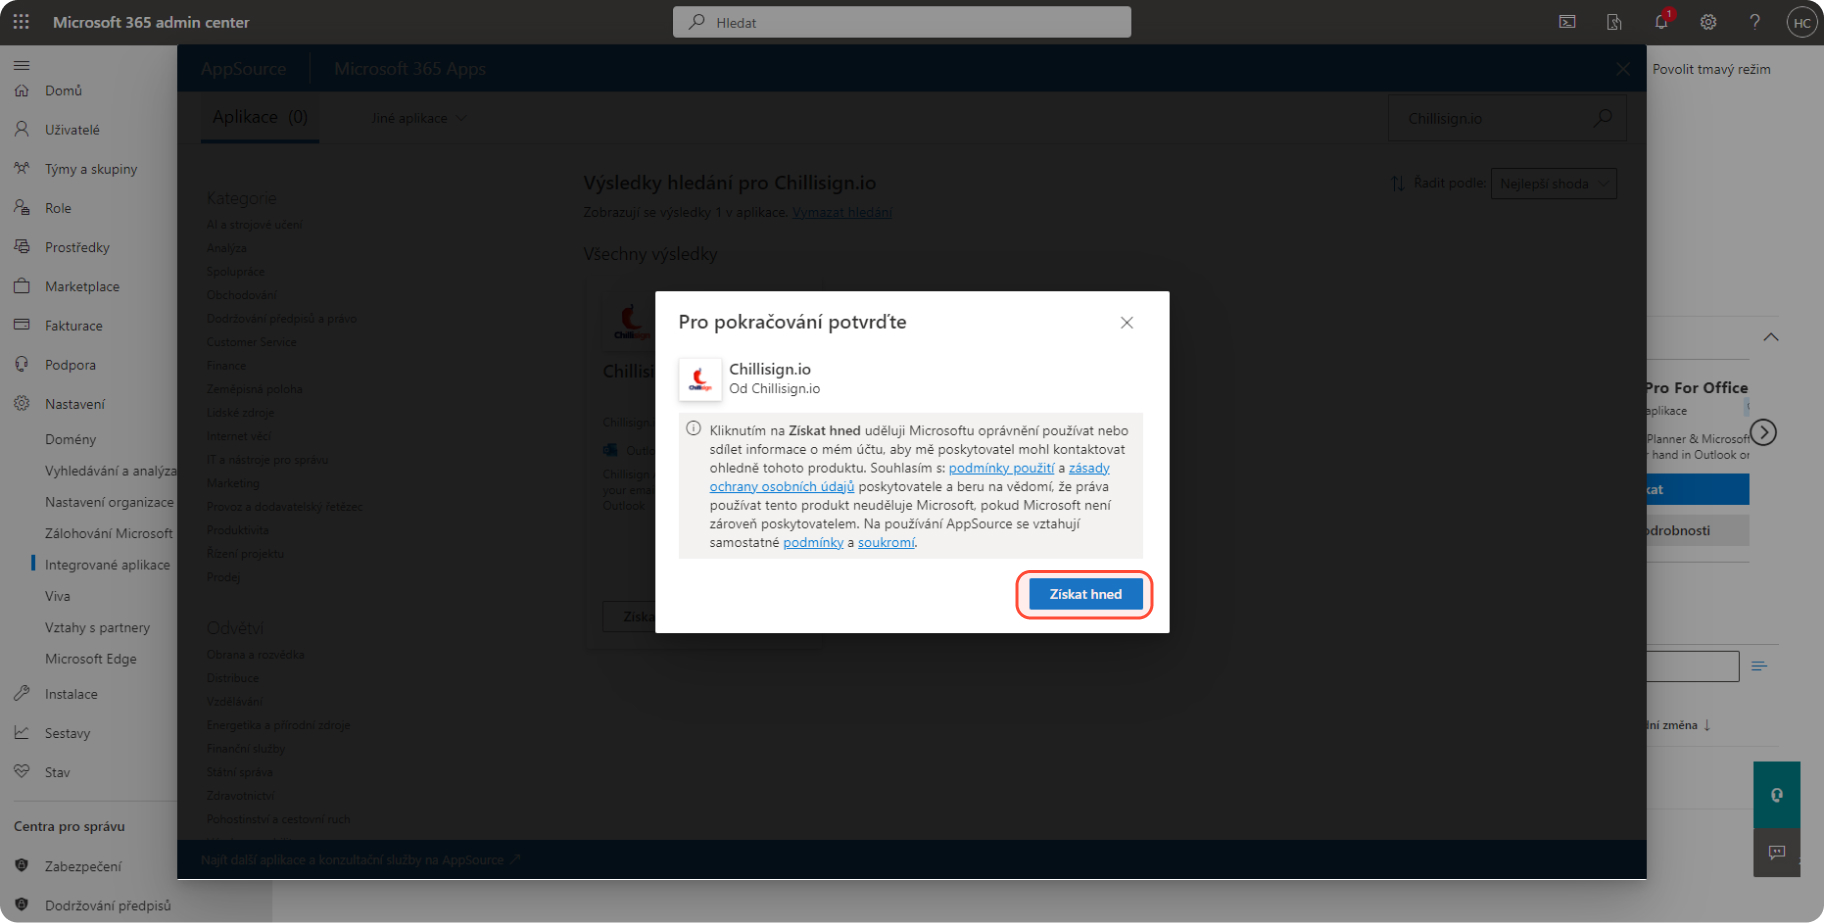Click the feedback chat floating button
This screenshot has height=923, width=1824.
tap(1776, 852)
